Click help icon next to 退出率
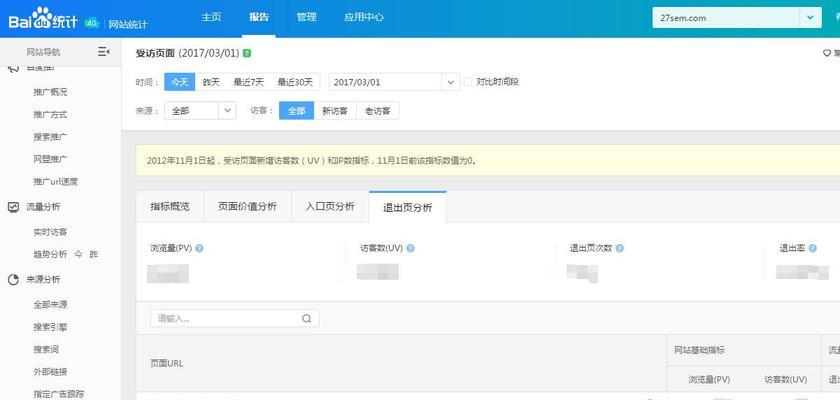 tap(813, 248)
